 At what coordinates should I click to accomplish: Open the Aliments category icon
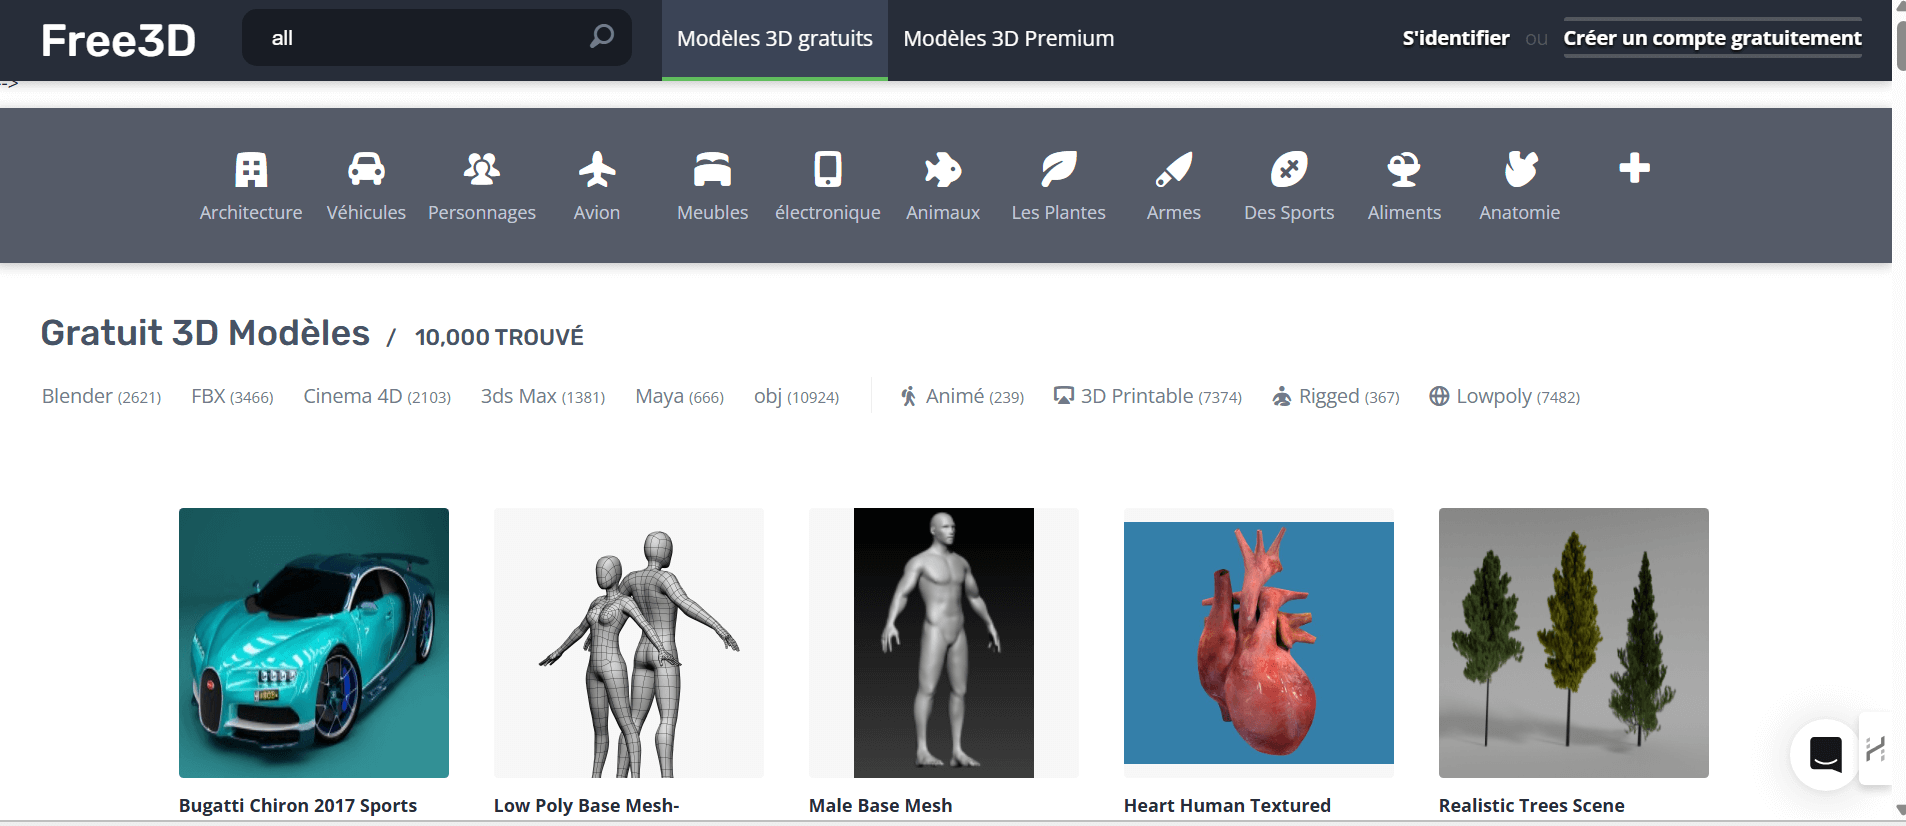[1404, 169]
